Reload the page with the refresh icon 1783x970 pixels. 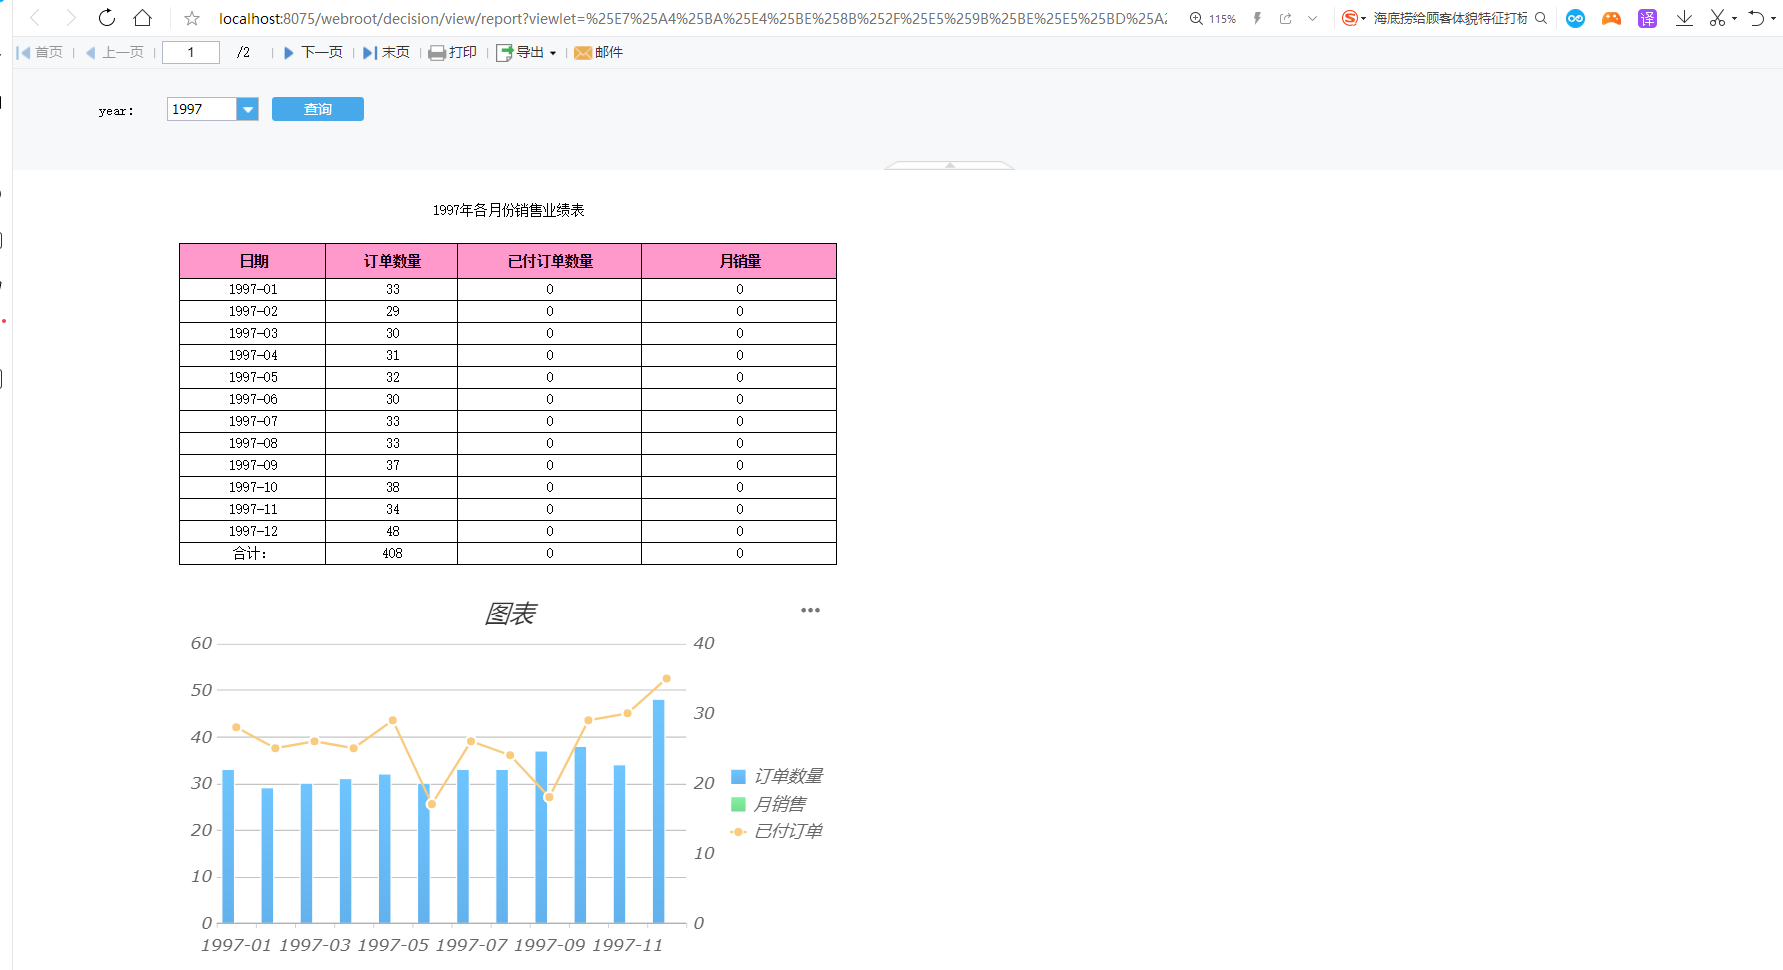click(x=107, y=18)
